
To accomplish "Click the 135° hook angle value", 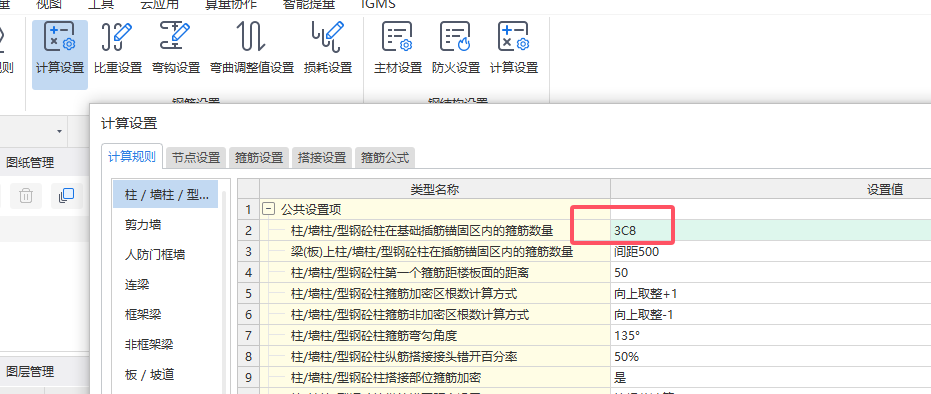I will pos(627,336).
